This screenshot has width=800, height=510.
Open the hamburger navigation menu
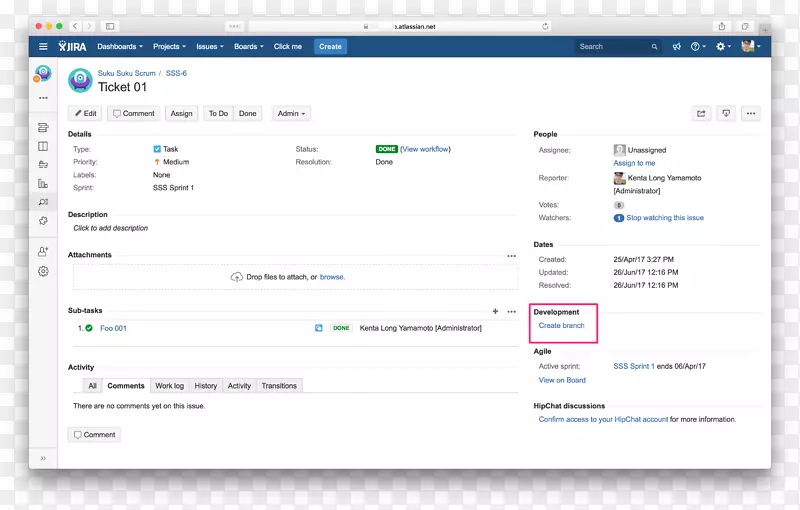click(43, 46)
